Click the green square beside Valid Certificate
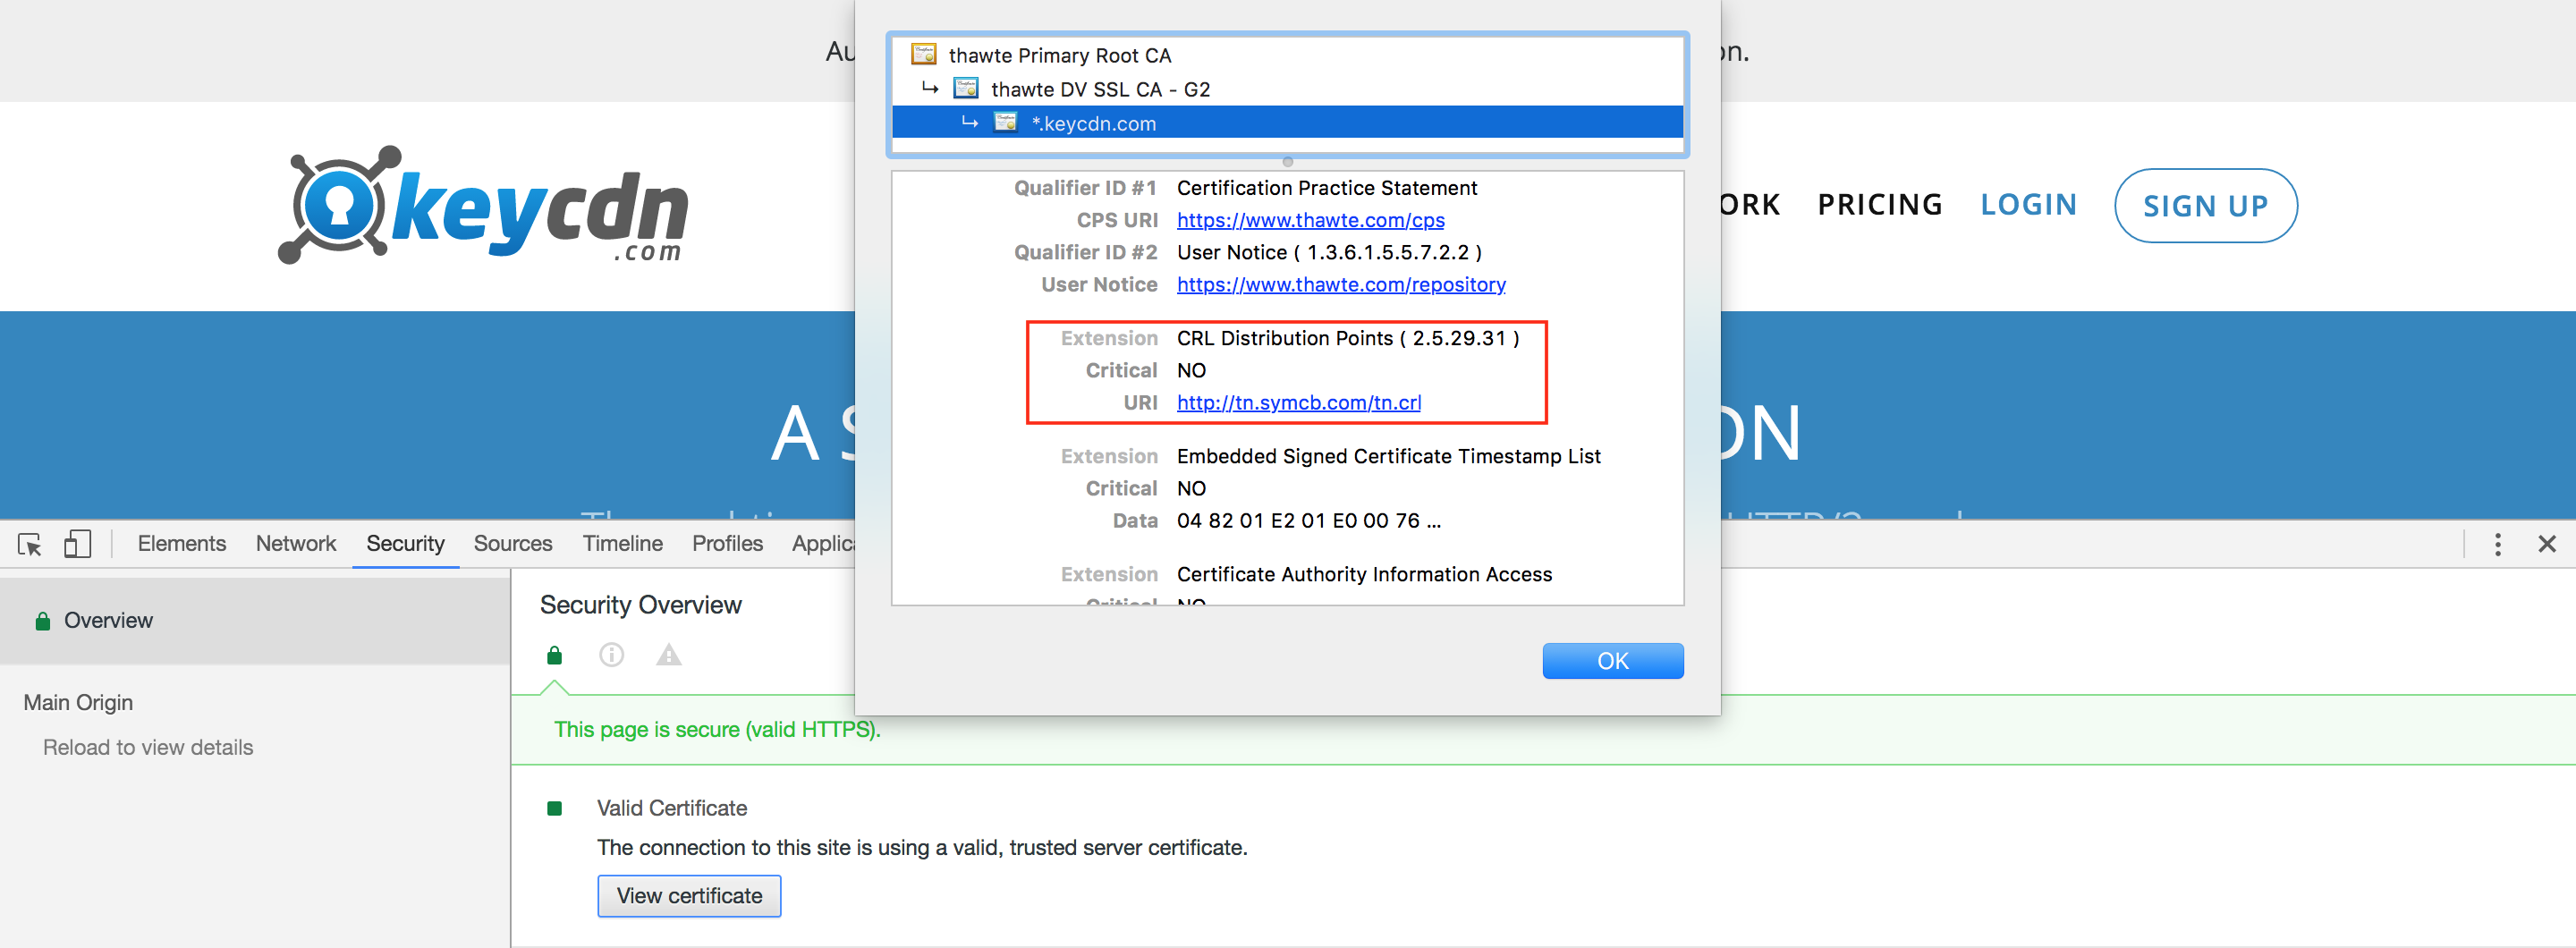 (554, 808)
